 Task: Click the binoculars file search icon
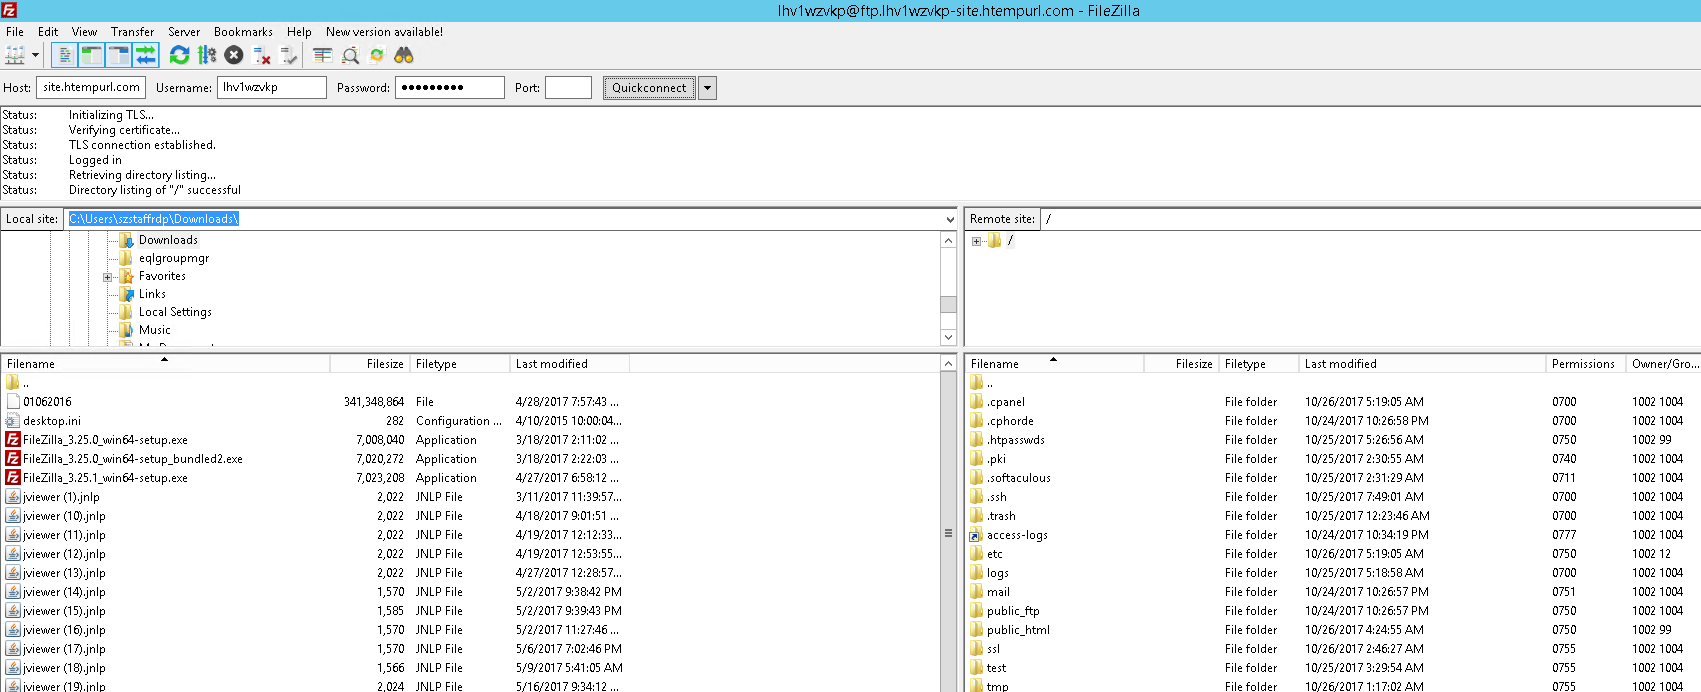tap(404, 55)
